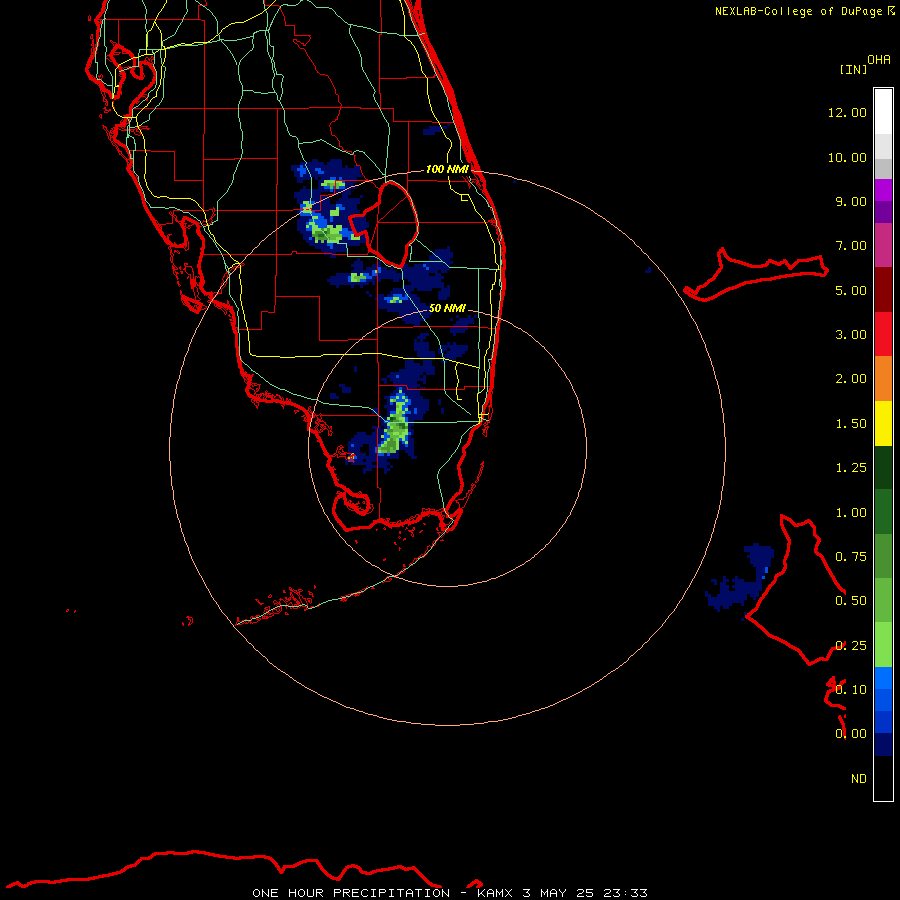900x900 pixels.
Task: Click the ONE HOUR PRECIPITATION KAMX caption
Action: [x=450, y=893]
